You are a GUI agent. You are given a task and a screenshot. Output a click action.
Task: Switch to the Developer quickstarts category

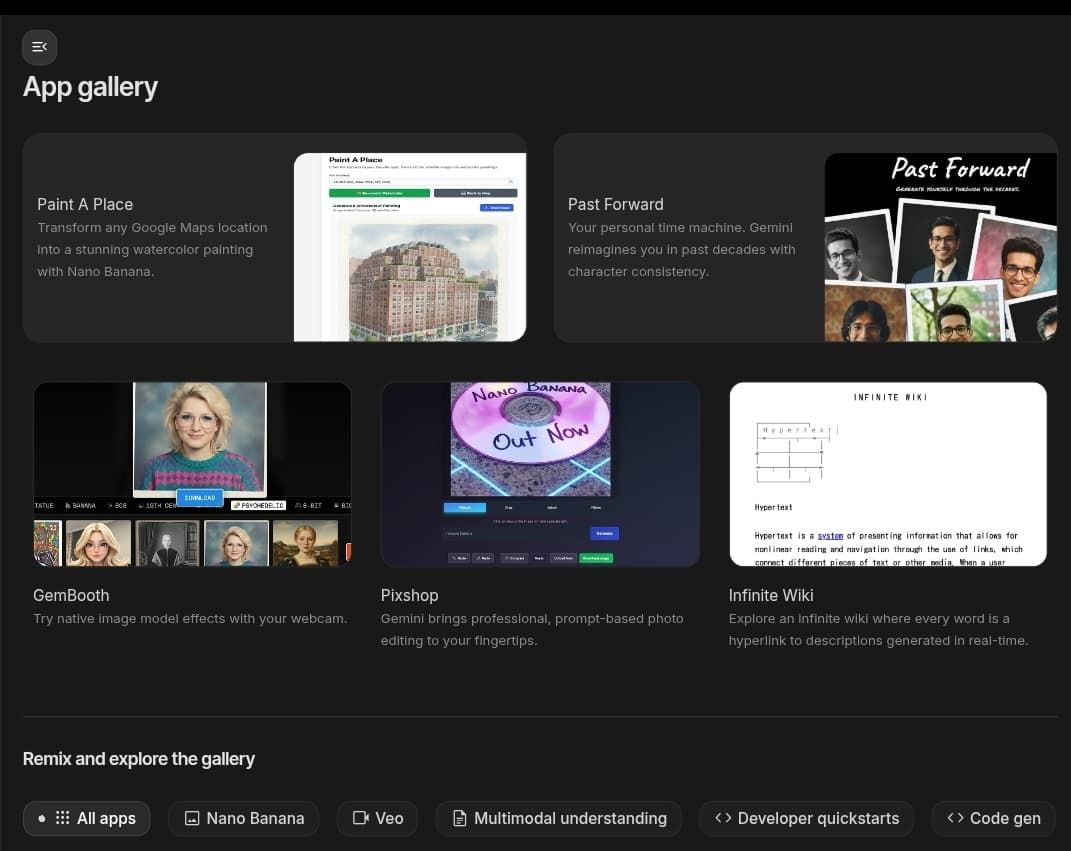806,818
